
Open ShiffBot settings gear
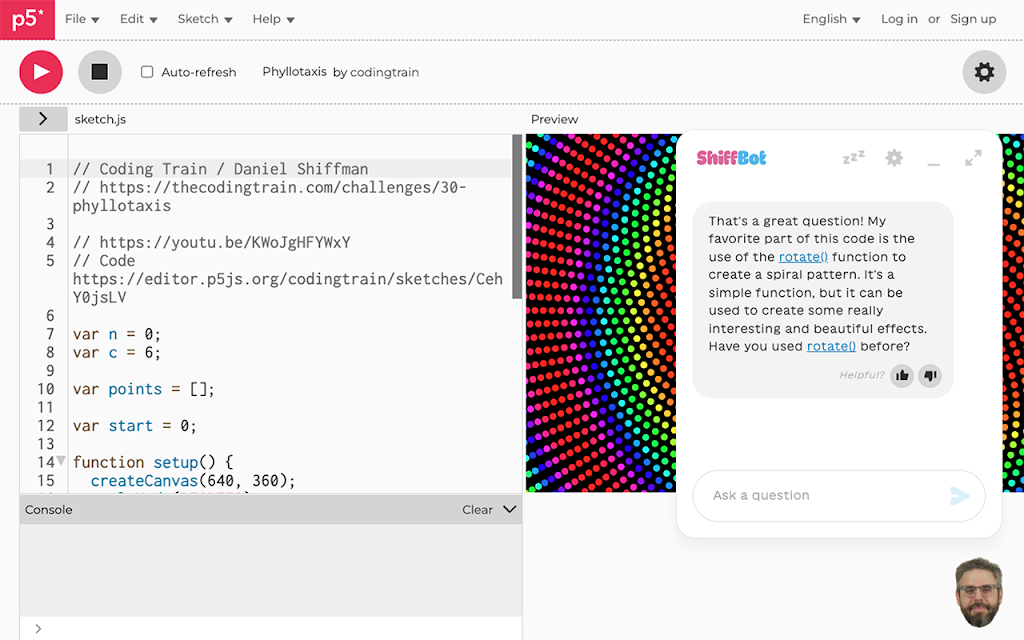pos(894,157)
